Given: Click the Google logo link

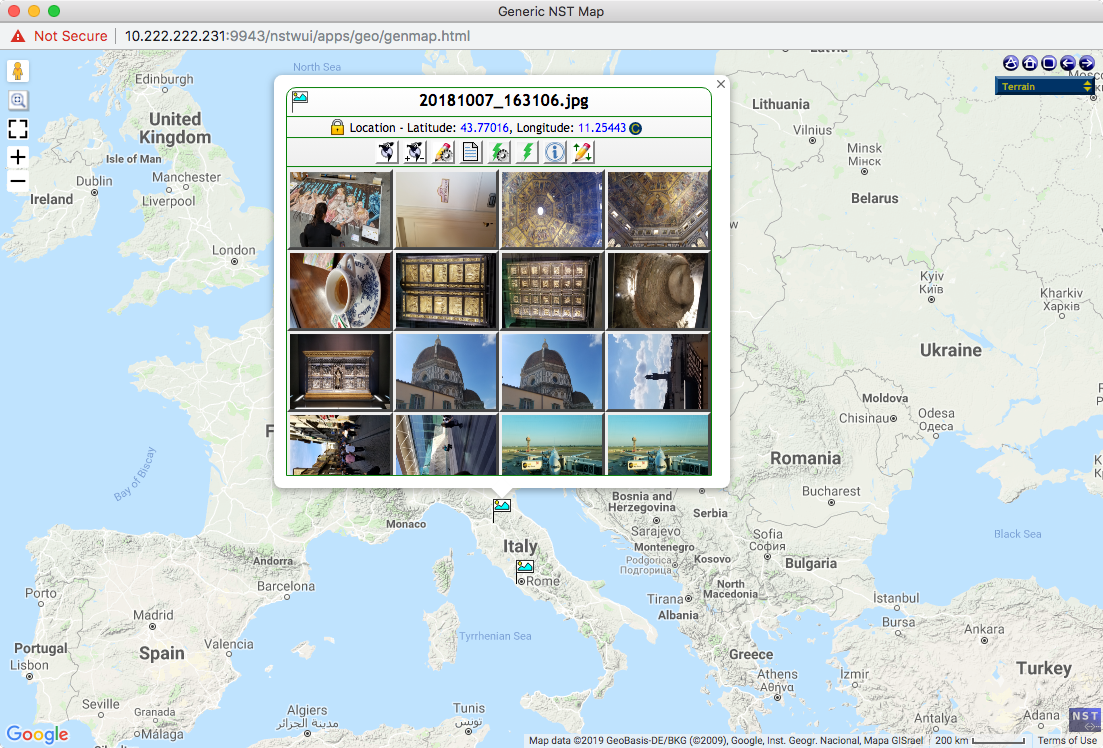Looking at the screenshot, I should [37, 735].
